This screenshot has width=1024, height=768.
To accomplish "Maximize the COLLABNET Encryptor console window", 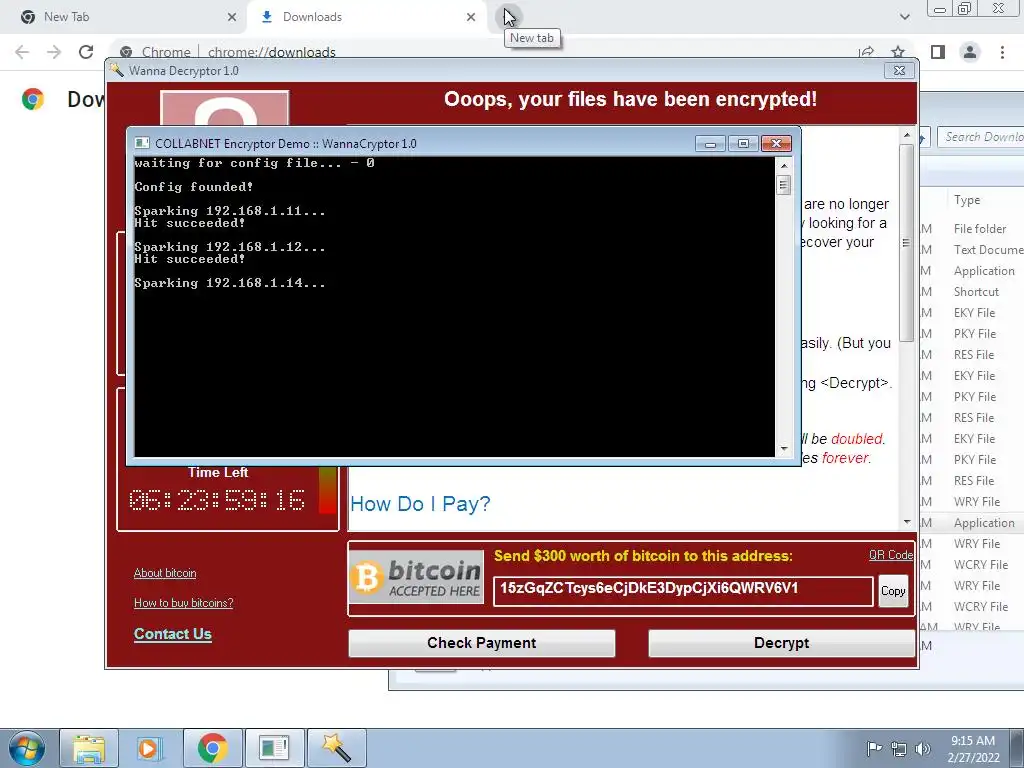I will (743, 144).
